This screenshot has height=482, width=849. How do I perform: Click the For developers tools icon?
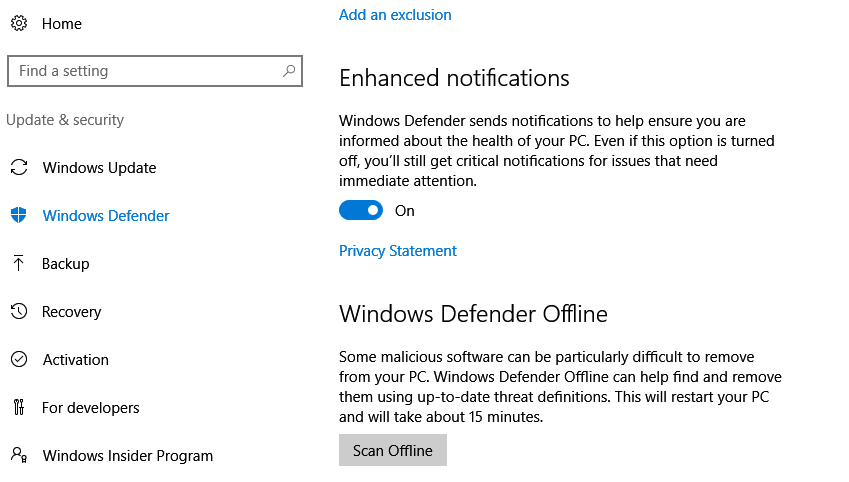click(19, 407)
